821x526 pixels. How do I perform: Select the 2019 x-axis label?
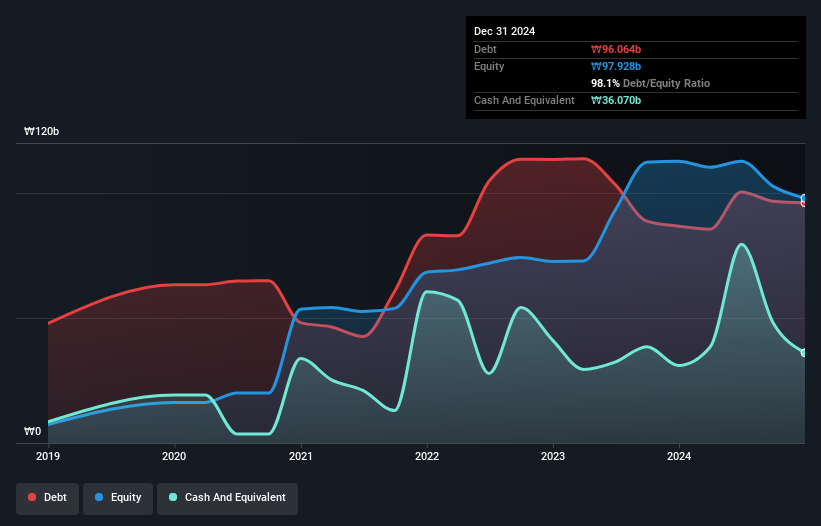tap(48, 456)
